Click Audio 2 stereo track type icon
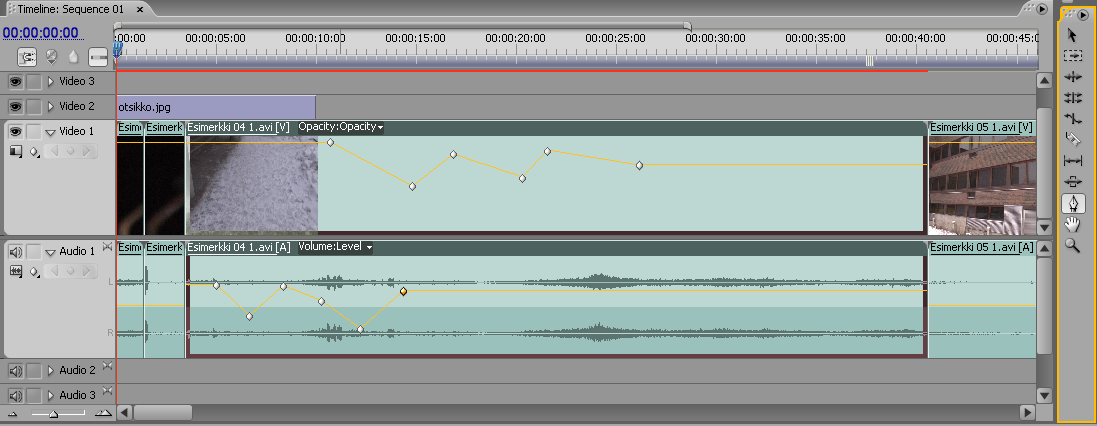1097x426 pixels. pyautogui.click(x=107, y=366)
